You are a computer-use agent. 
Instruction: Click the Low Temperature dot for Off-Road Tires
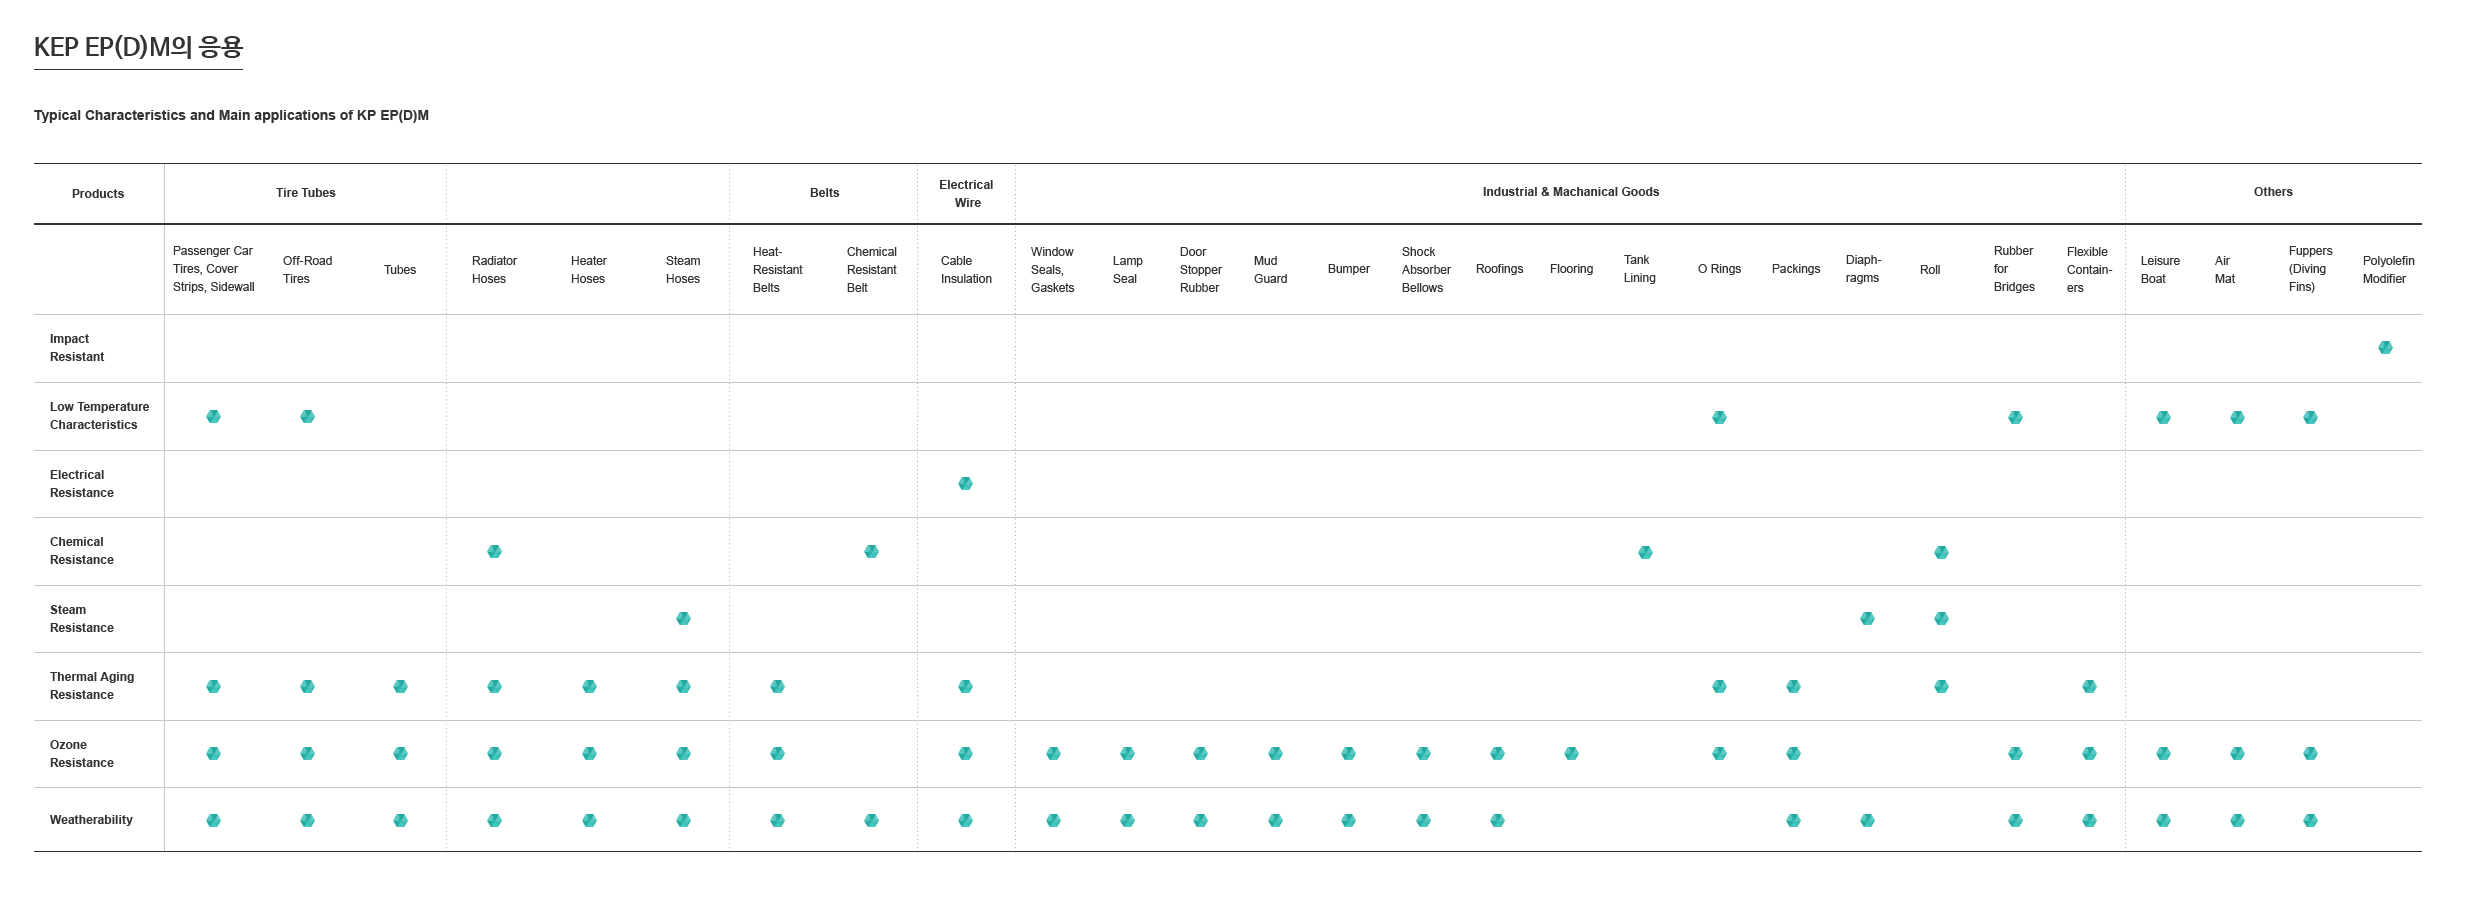click(307, 417)
